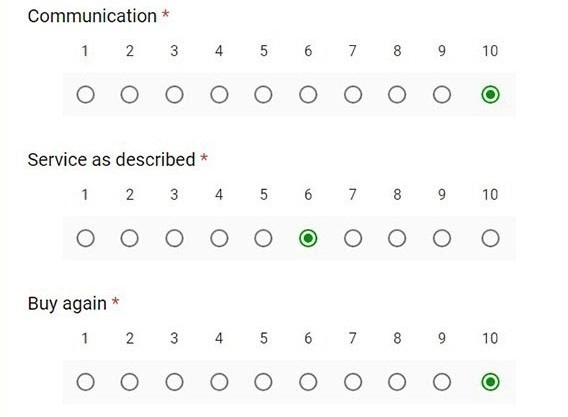Choose rating 10 for Service as described

click(490, 238)
